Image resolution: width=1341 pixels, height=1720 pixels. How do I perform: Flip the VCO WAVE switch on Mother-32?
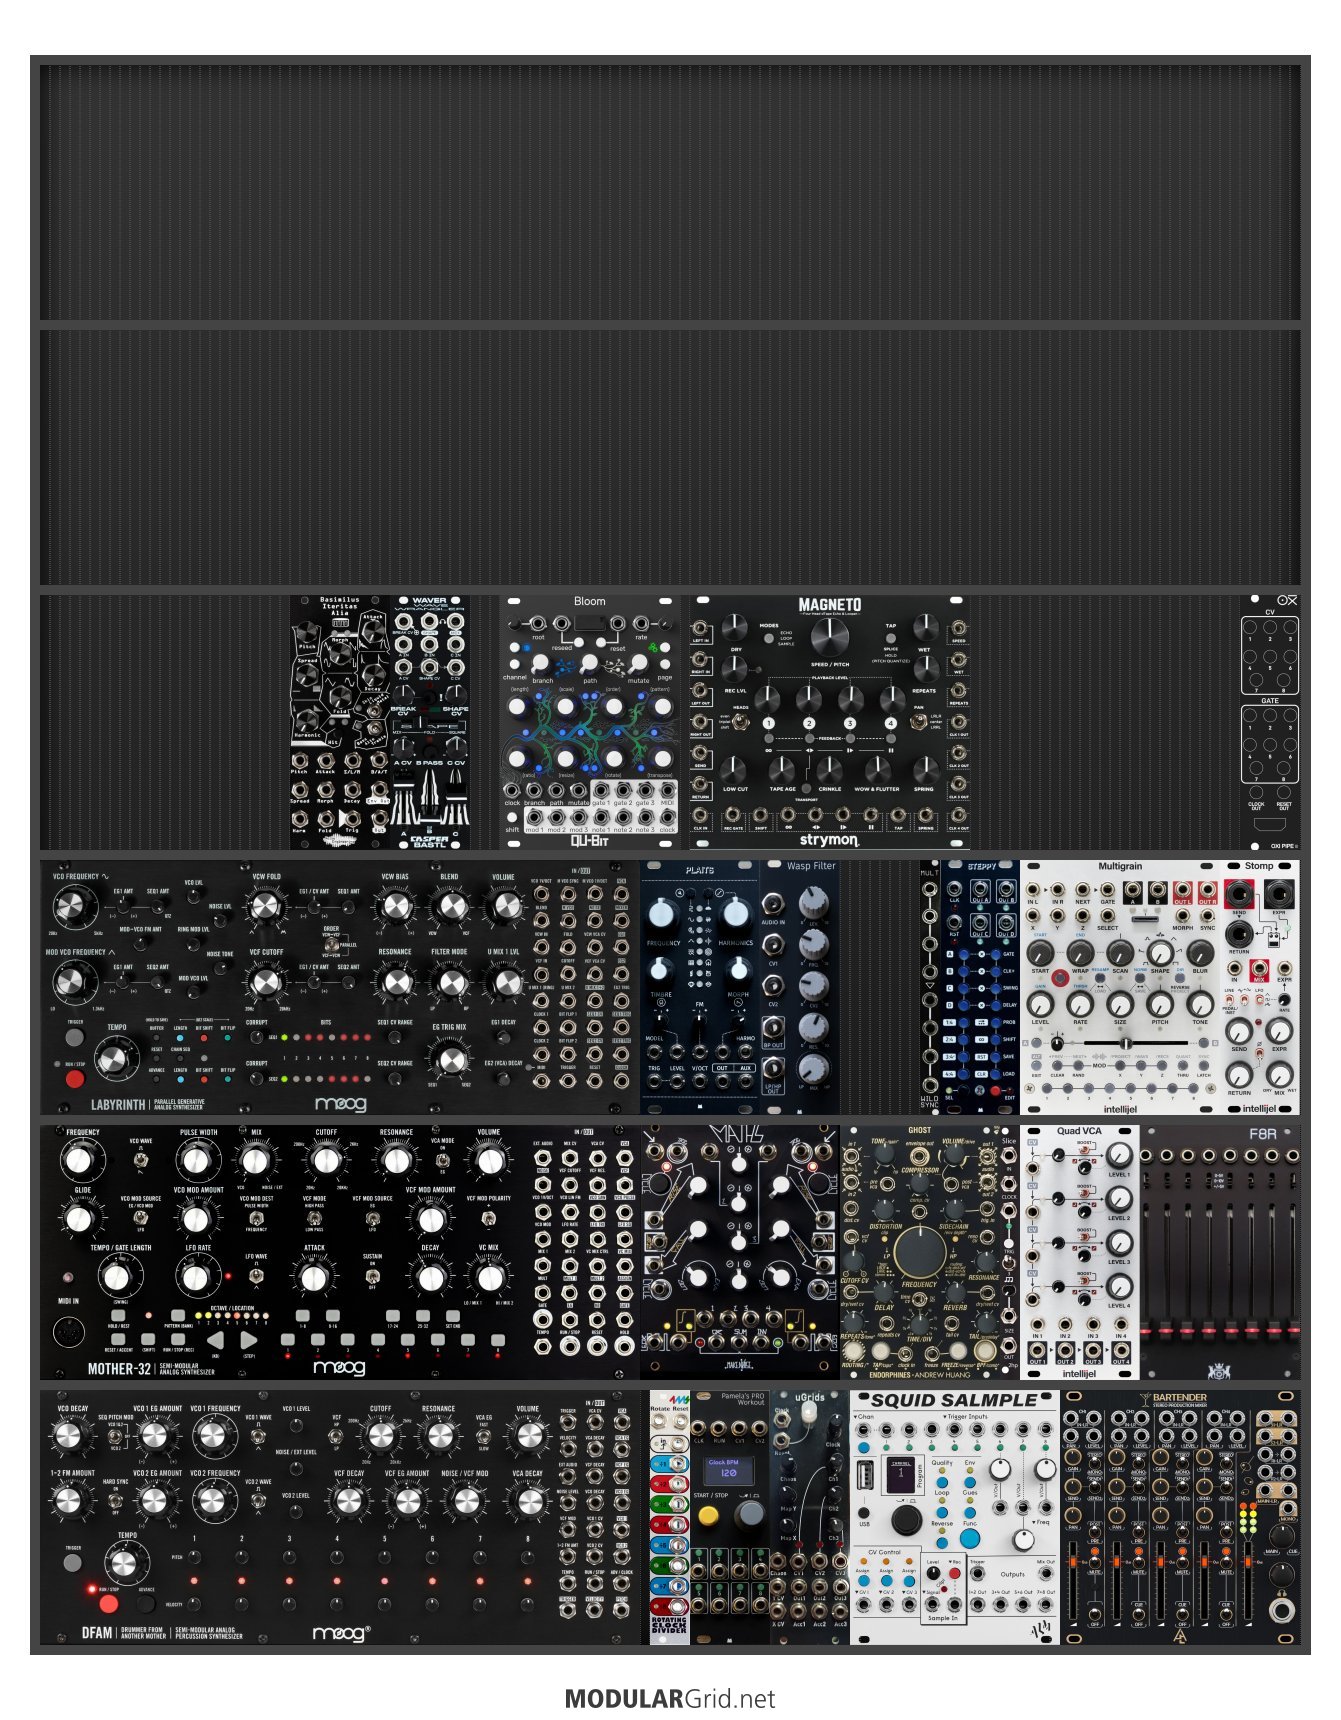(x=141, y=1160)
